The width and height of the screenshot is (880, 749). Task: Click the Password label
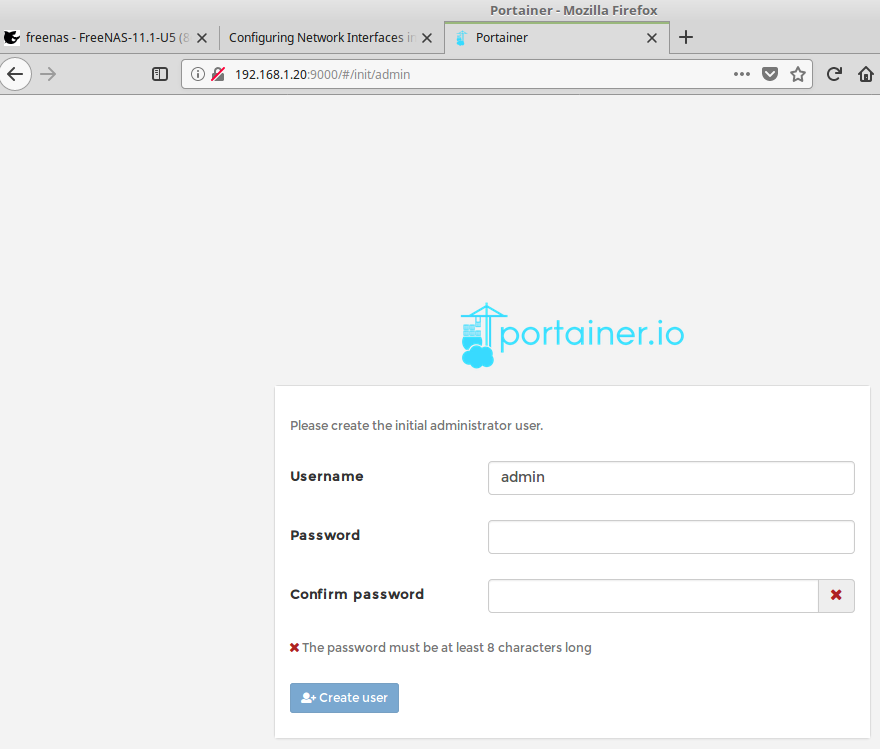(x=325, y=535)
